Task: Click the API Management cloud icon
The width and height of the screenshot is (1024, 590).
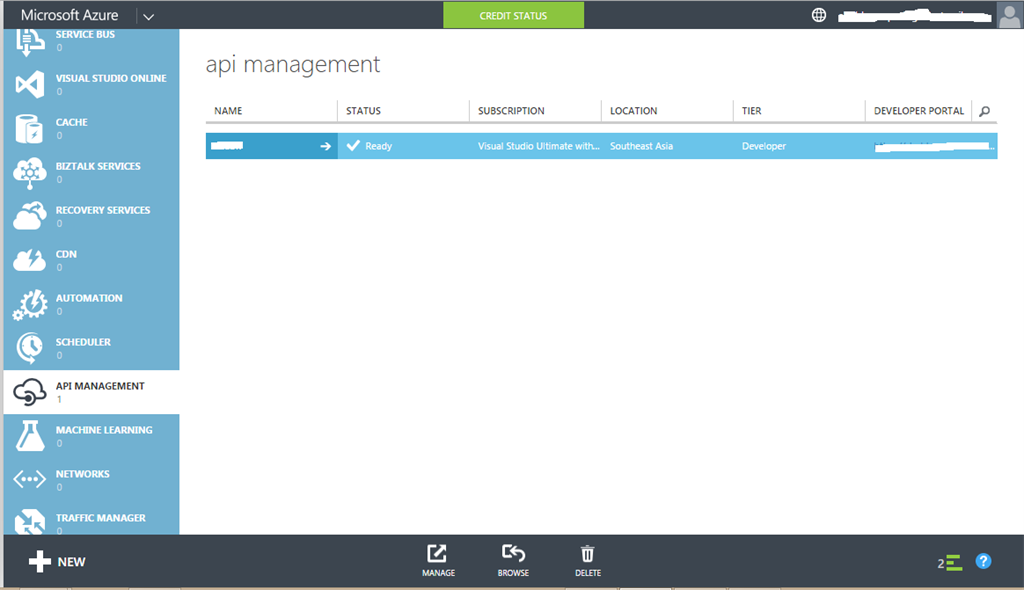Action: click(30, 392)
